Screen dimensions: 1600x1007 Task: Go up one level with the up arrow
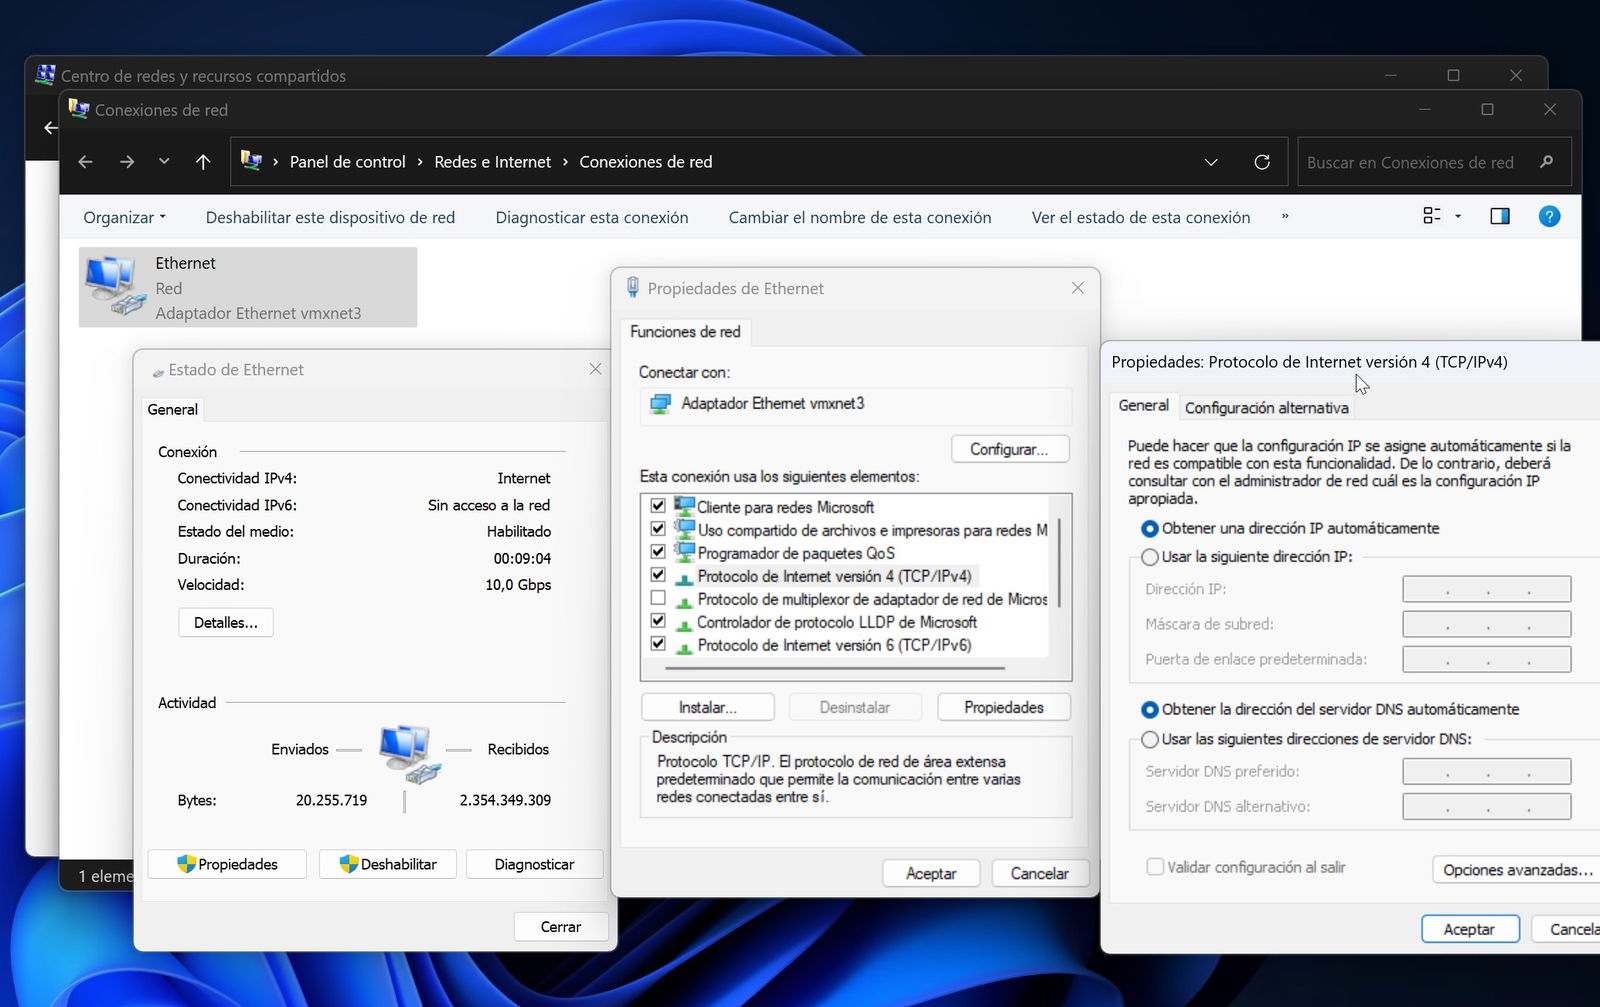pyautogui.click(x=203, y=162)
